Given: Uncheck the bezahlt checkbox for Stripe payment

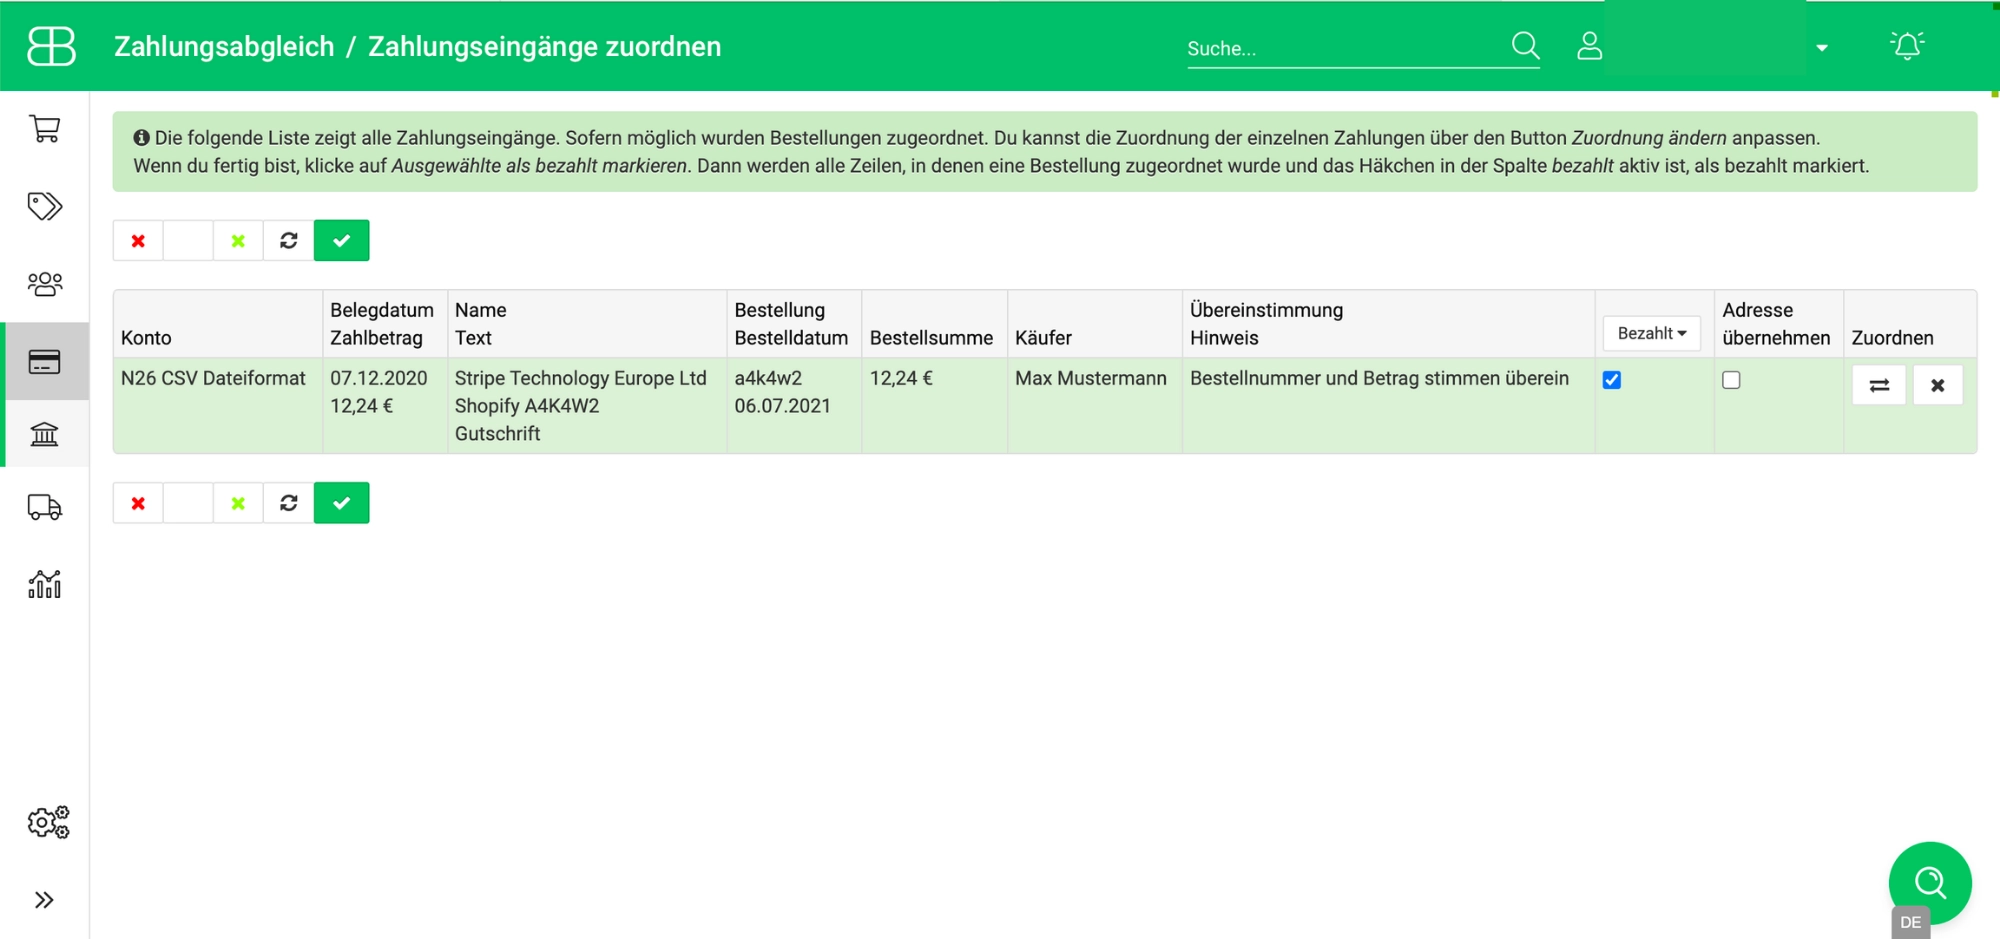Looking at the screenshot, I should coord(1612,380).
